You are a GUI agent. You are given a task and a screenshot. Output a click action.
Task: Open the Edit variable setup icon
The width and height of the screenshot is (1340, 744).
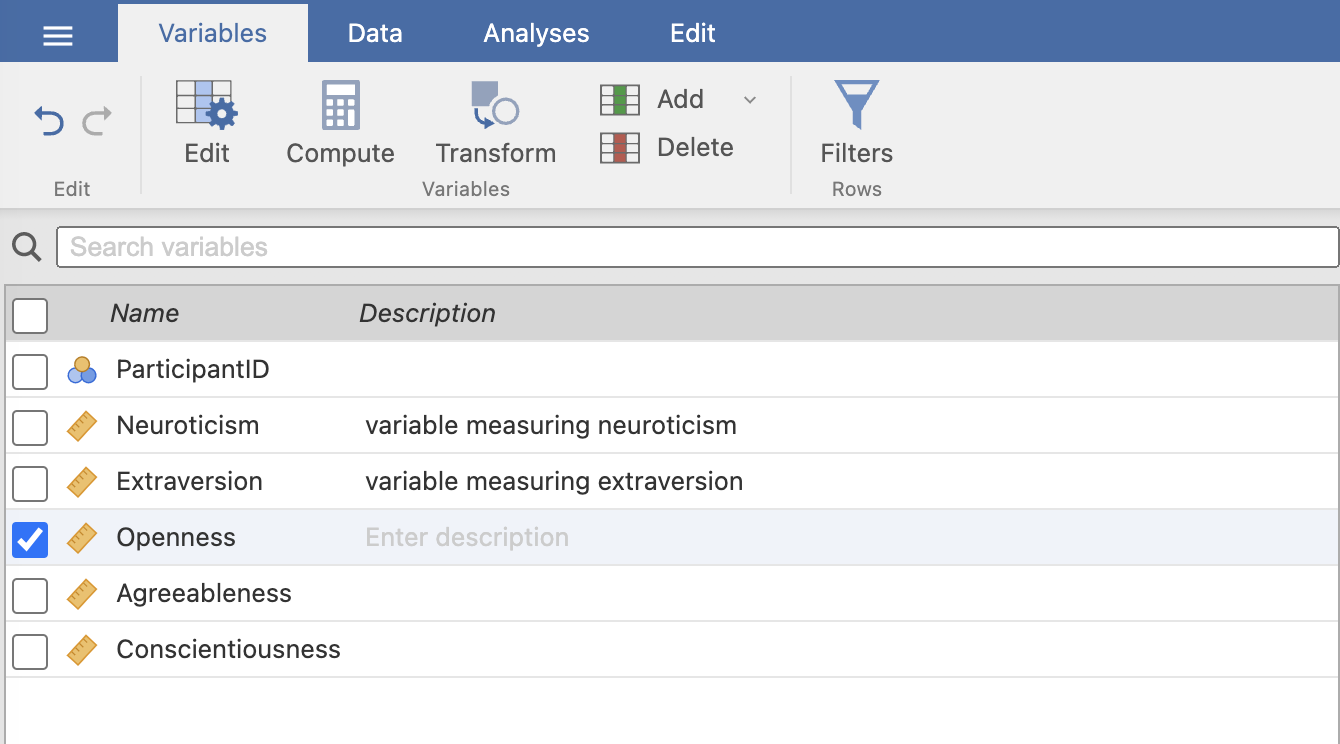(207, 106)
